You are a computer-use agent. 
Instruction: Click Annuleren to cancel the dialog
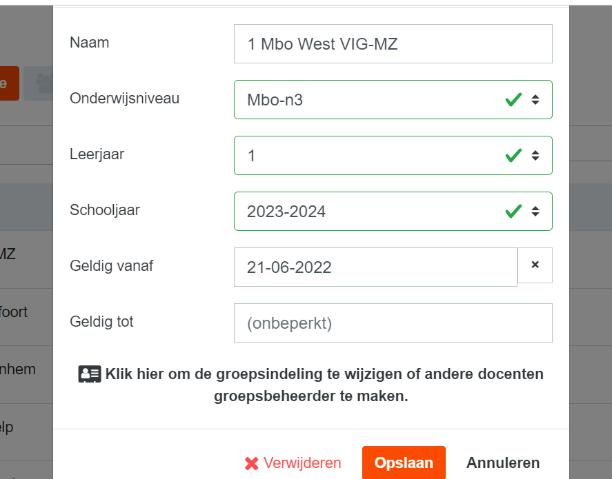pos(502,463)
